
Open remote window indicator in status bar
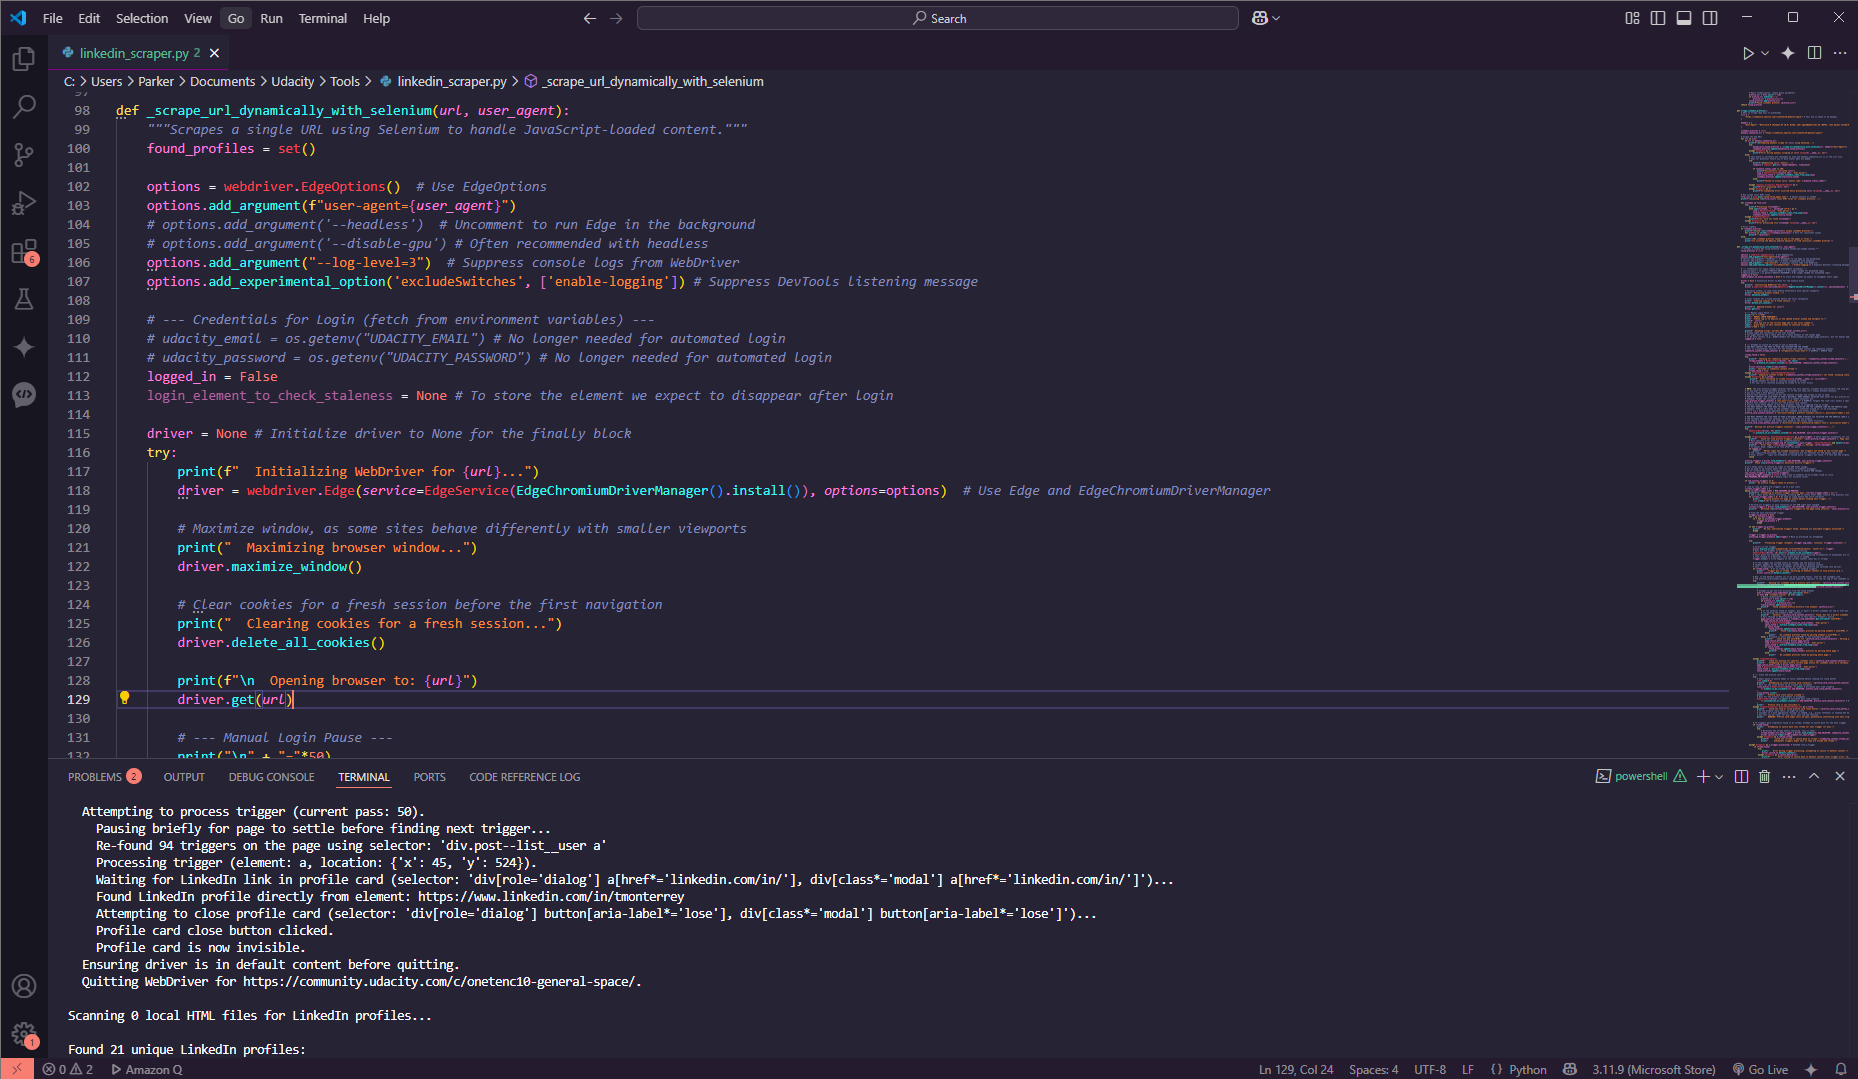(x=17, y=1069)
